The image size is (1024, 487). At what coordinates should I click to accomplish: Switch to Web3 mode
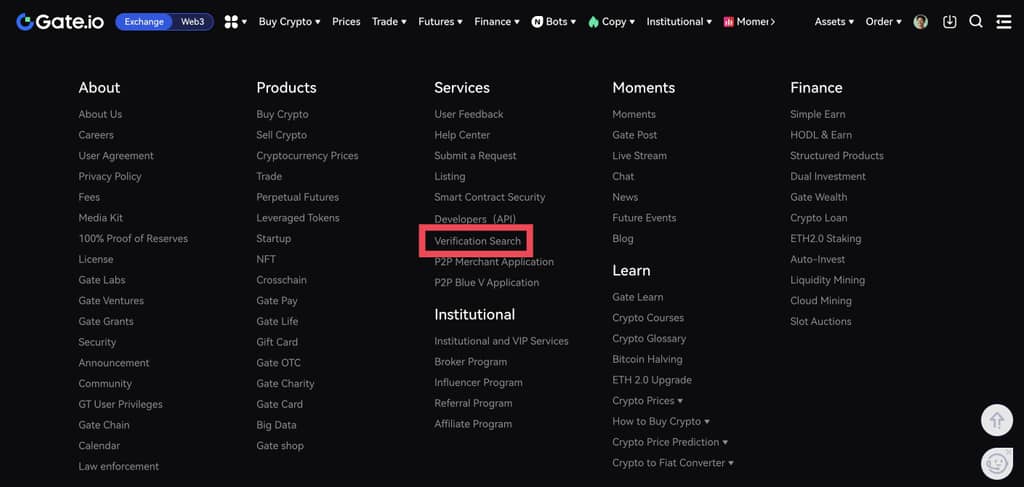(193, 21)
